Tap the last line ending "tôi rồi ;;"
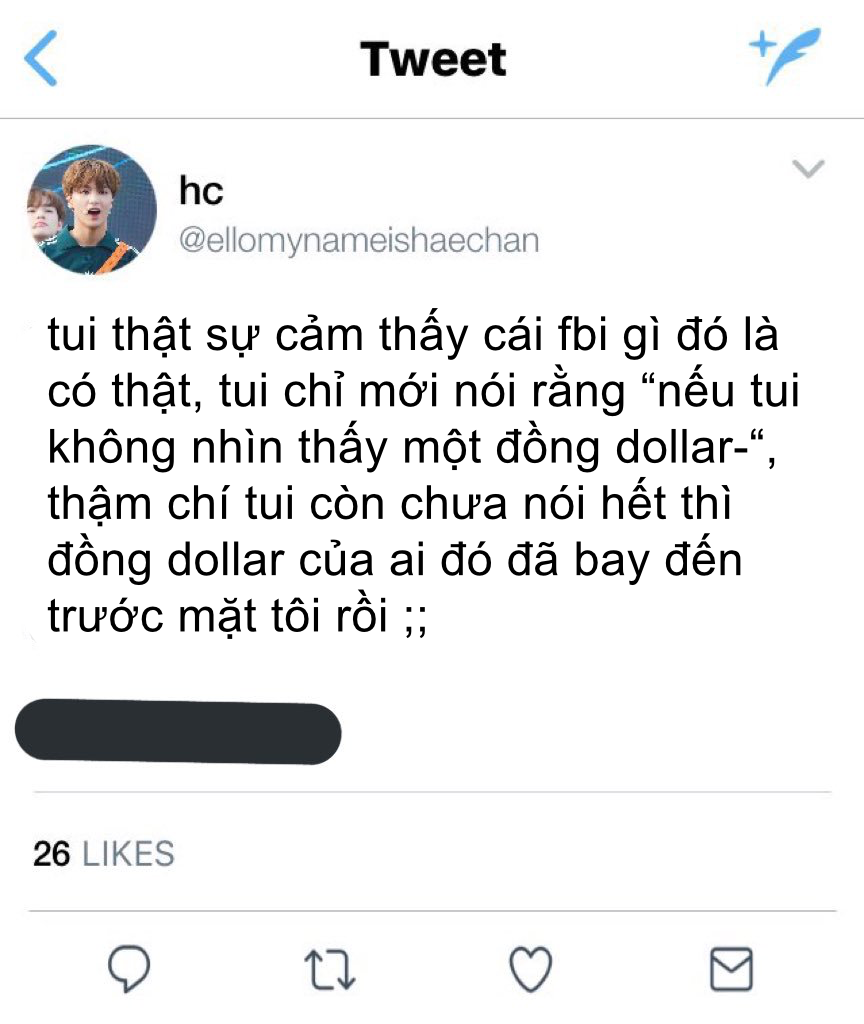Screen dimensions: 864x1024 [237, 616]
